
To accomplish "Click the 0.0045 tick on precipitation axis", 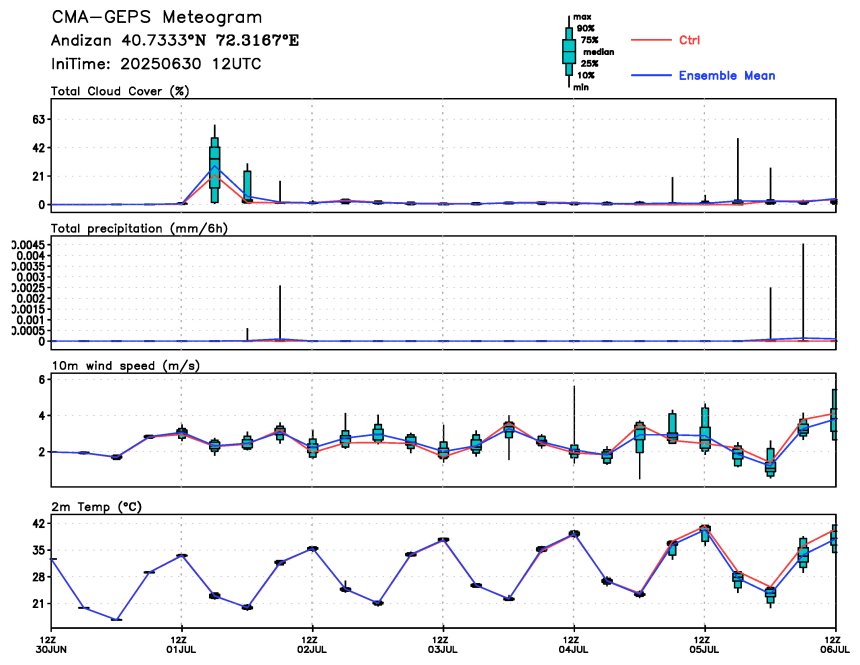I will tap(30, 245).
